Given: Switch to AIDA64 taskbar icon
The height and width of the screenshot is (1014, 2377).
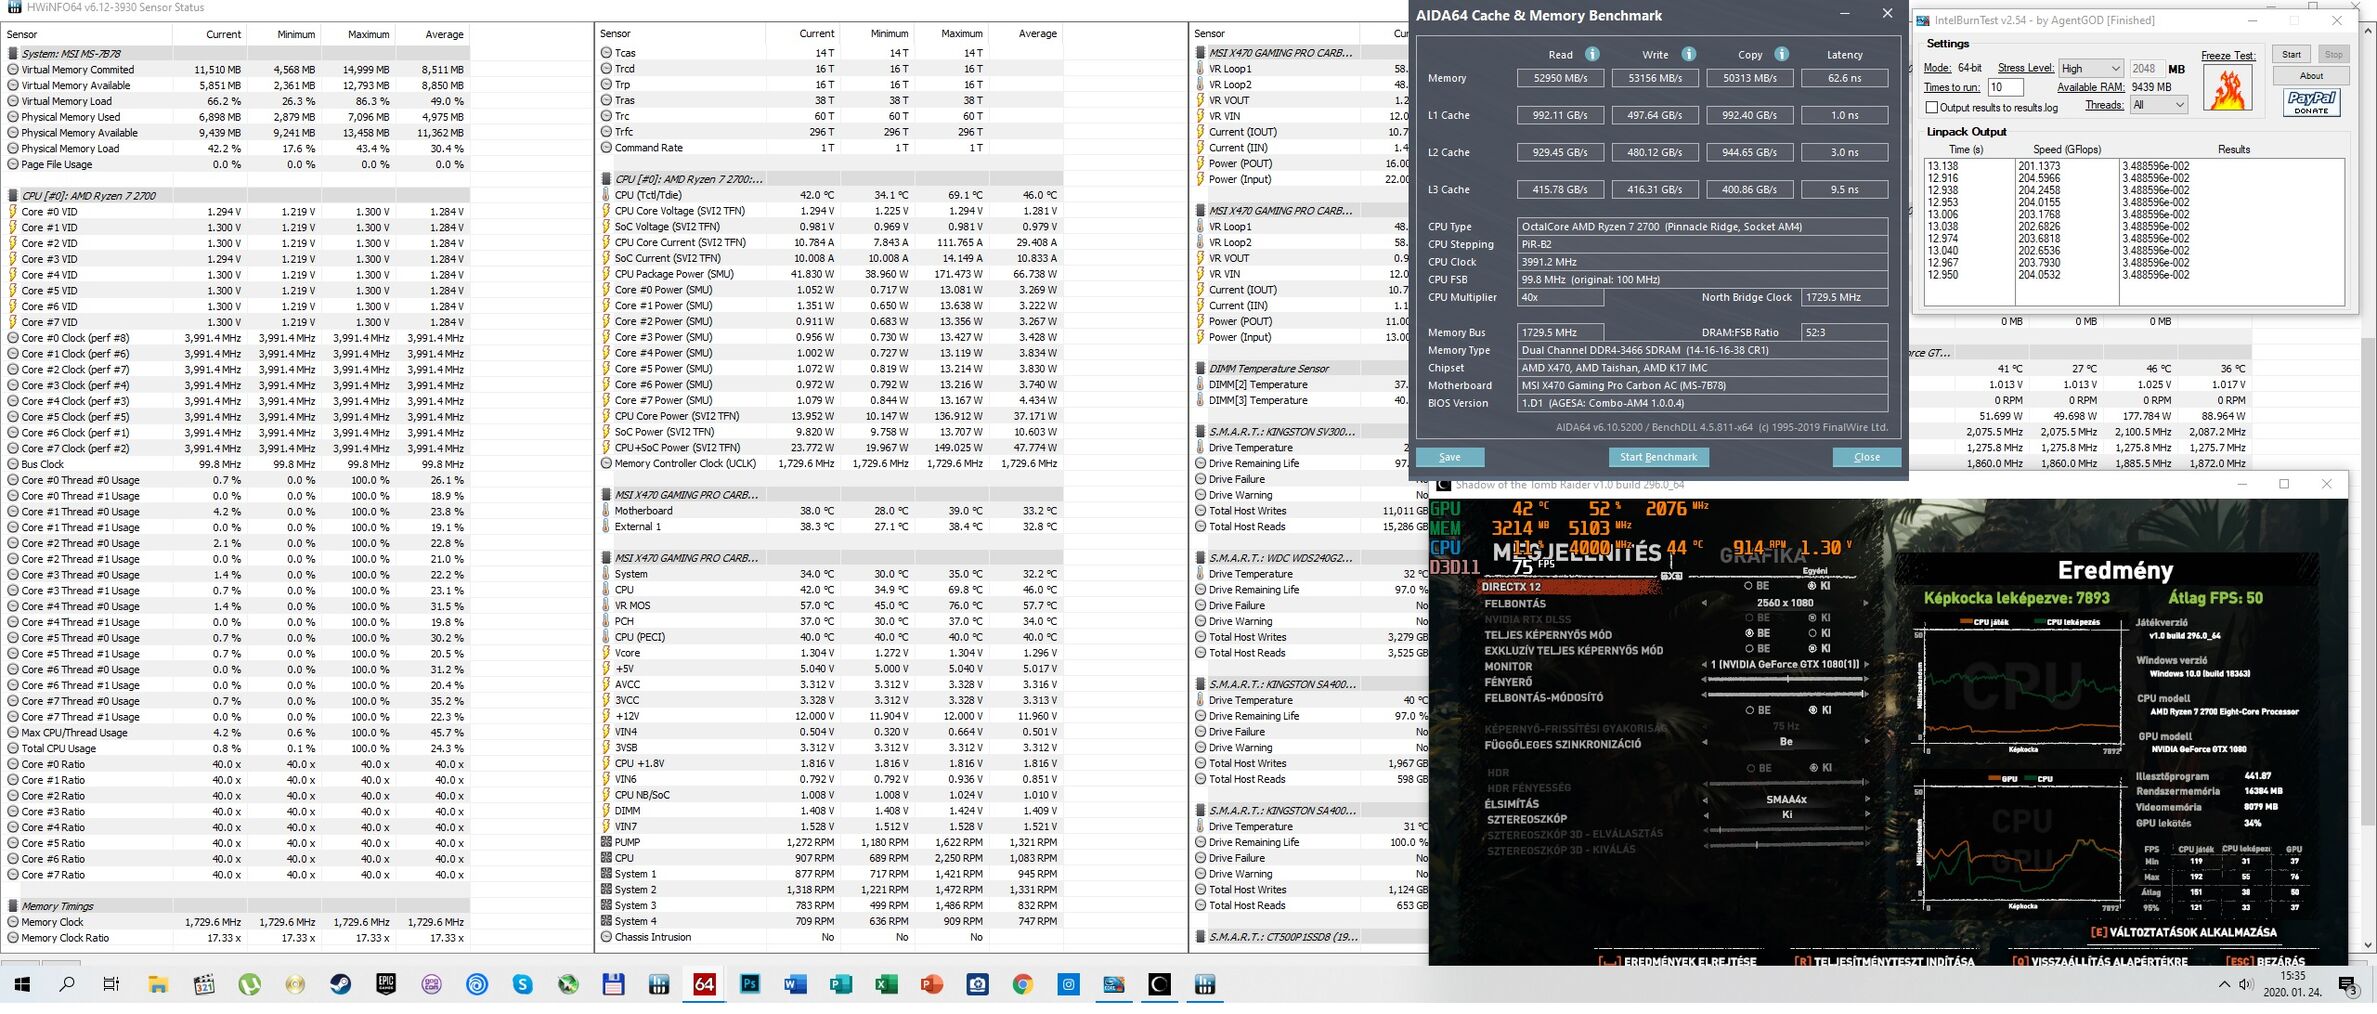Looking at the screenshot, I should tap(704, 985).
